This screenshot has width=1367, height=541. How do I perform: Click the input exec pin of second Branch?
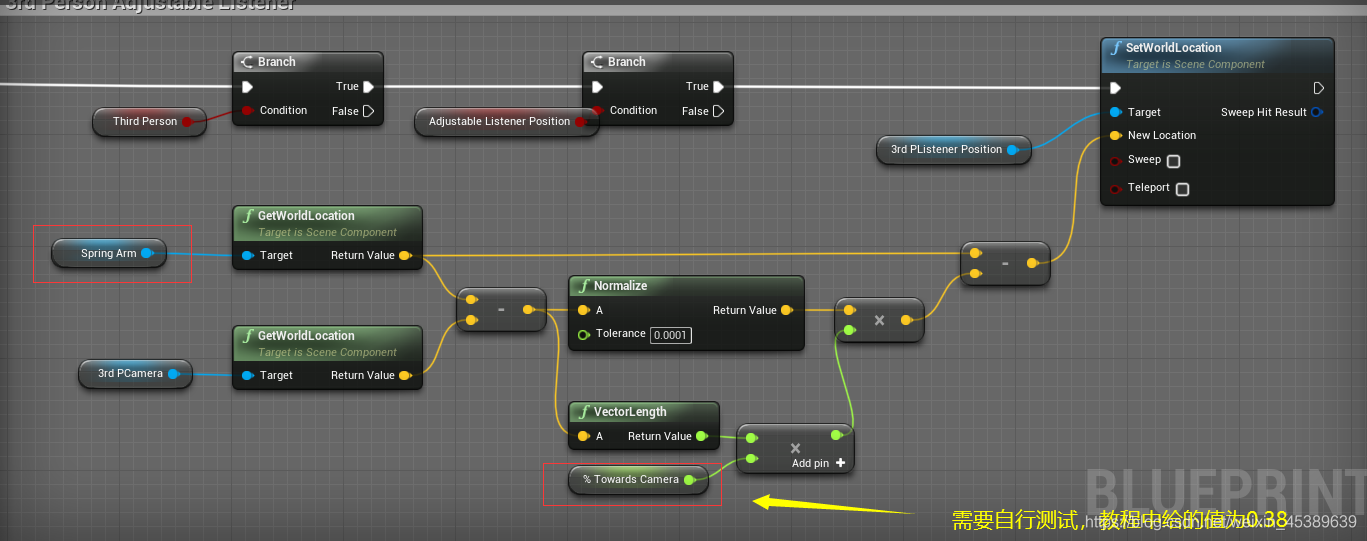click(x=597, y=87)
